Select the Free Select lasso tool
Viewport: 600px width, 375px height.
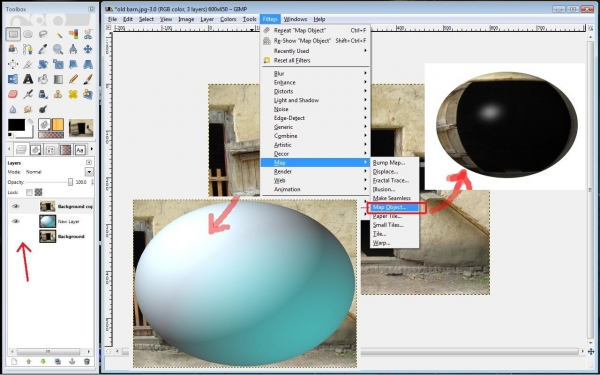43,34
